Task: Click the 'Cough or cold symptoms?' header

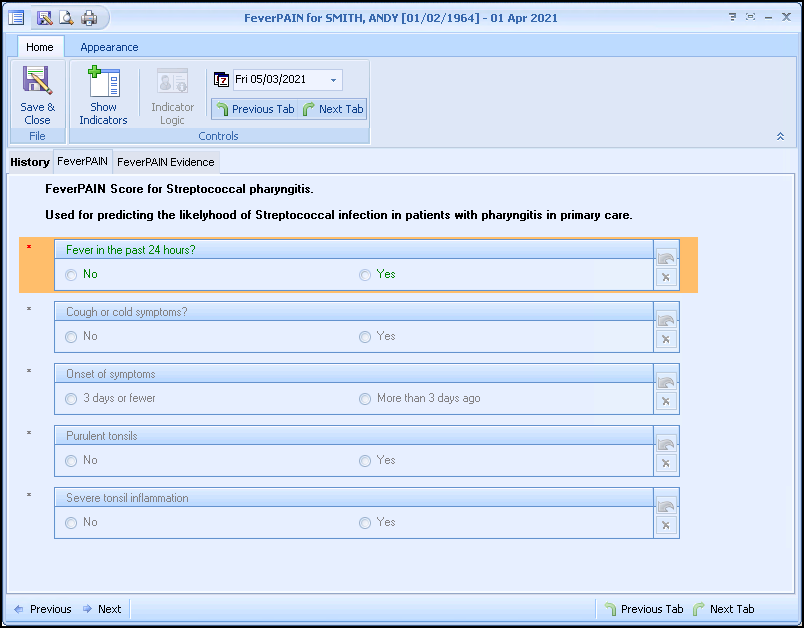Action: pos(354,312)
